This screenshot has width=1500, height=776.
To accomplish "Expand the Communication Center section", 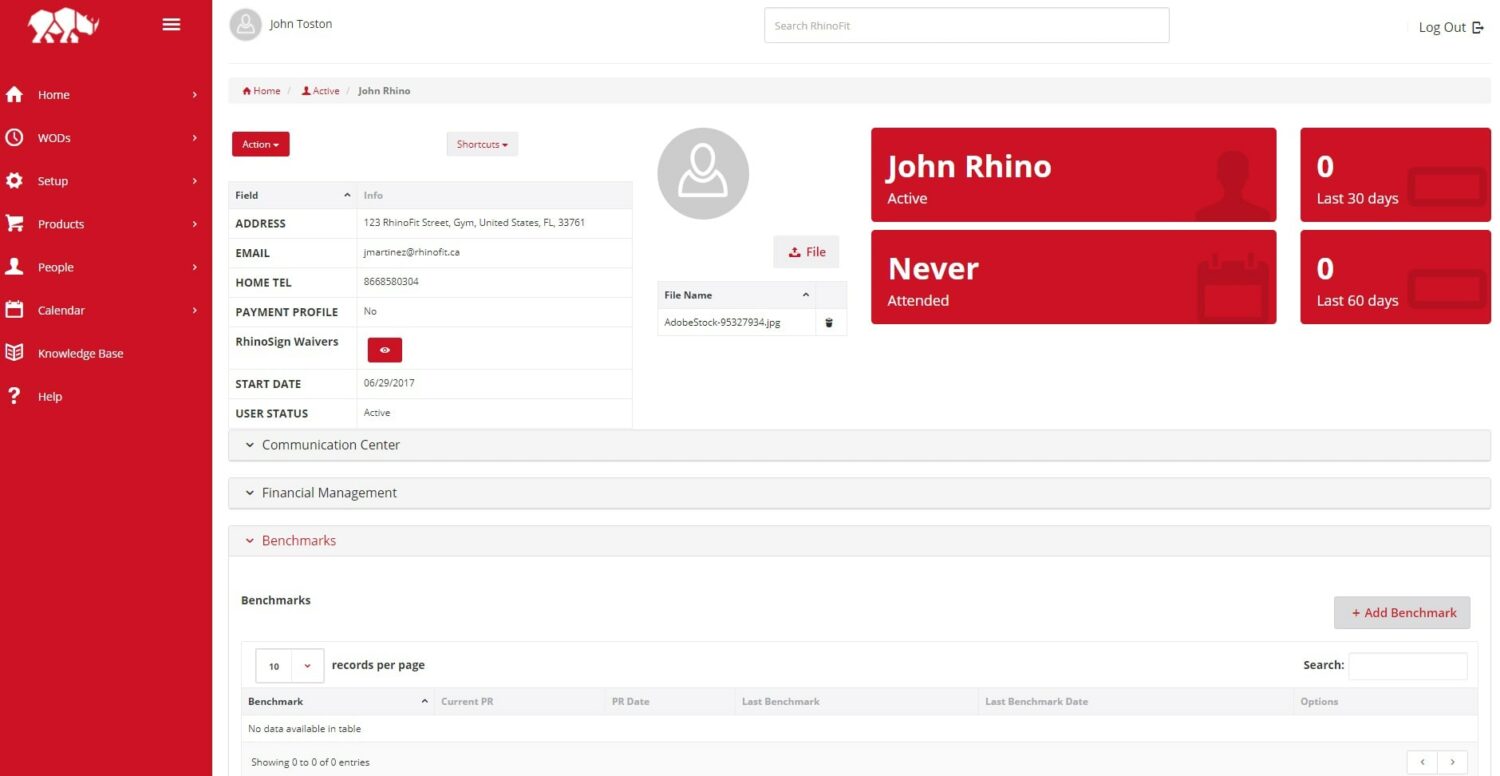I will [x=330, y=444].
